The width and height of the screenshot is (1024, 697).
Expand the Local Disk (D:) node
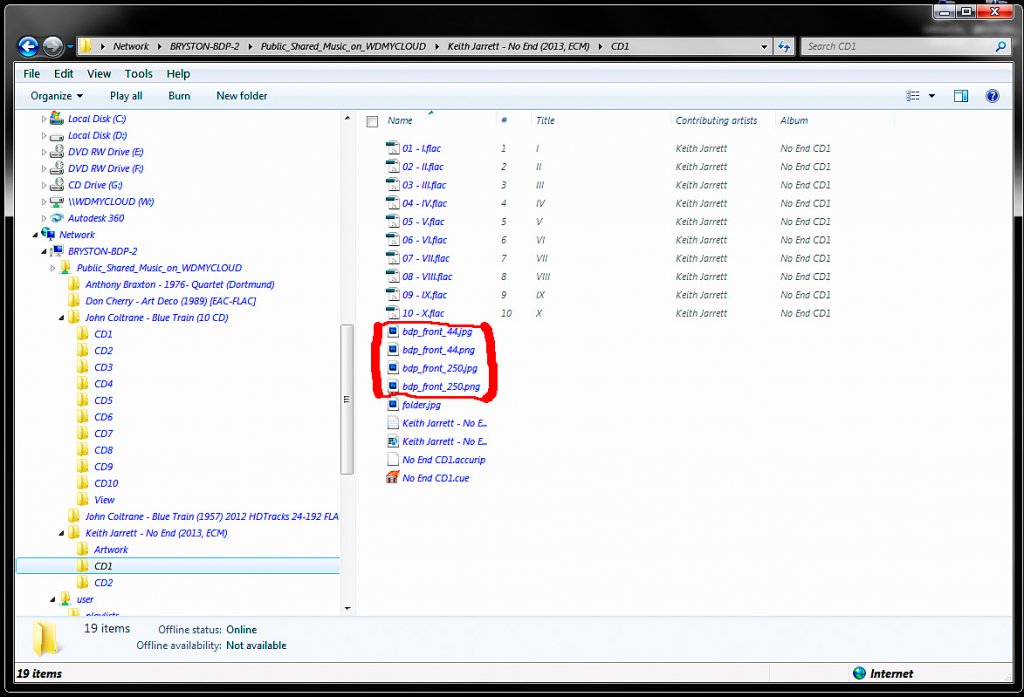[x=44, y=136]
